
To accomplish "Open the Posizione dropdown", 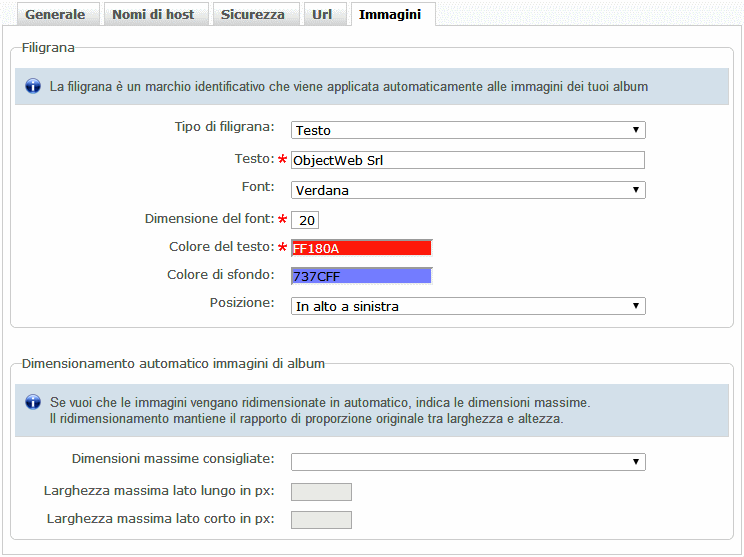I will click(468, 306).
